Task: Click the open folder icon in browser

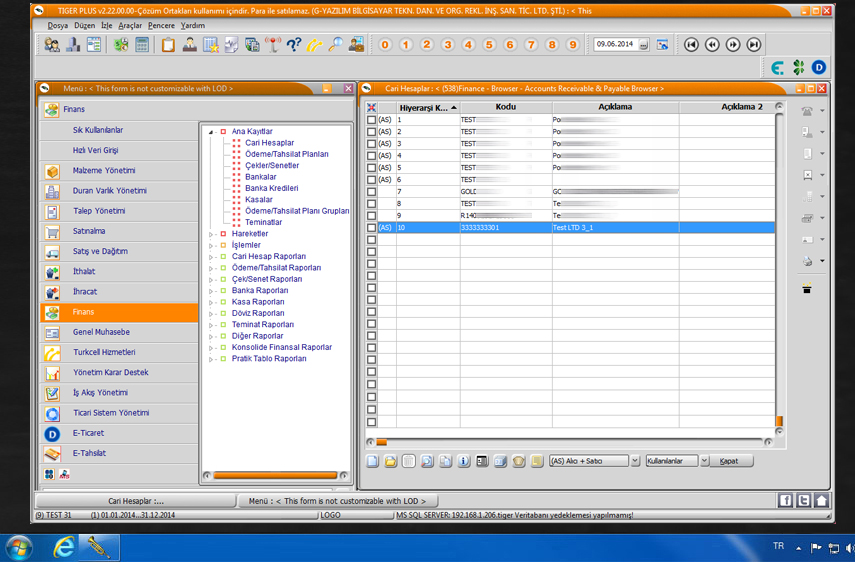Action: click(390, 461)
